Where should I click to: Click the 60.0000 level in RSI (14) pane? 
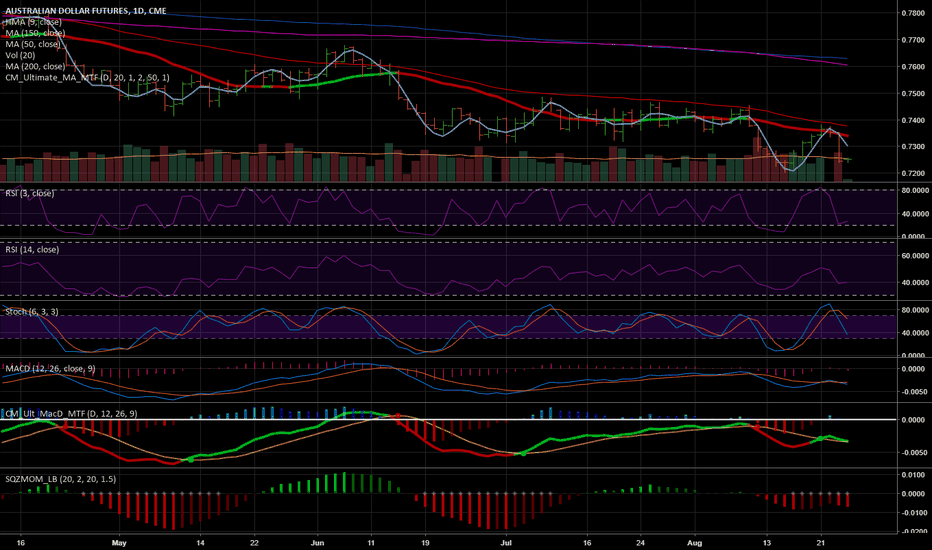(915, 256)
